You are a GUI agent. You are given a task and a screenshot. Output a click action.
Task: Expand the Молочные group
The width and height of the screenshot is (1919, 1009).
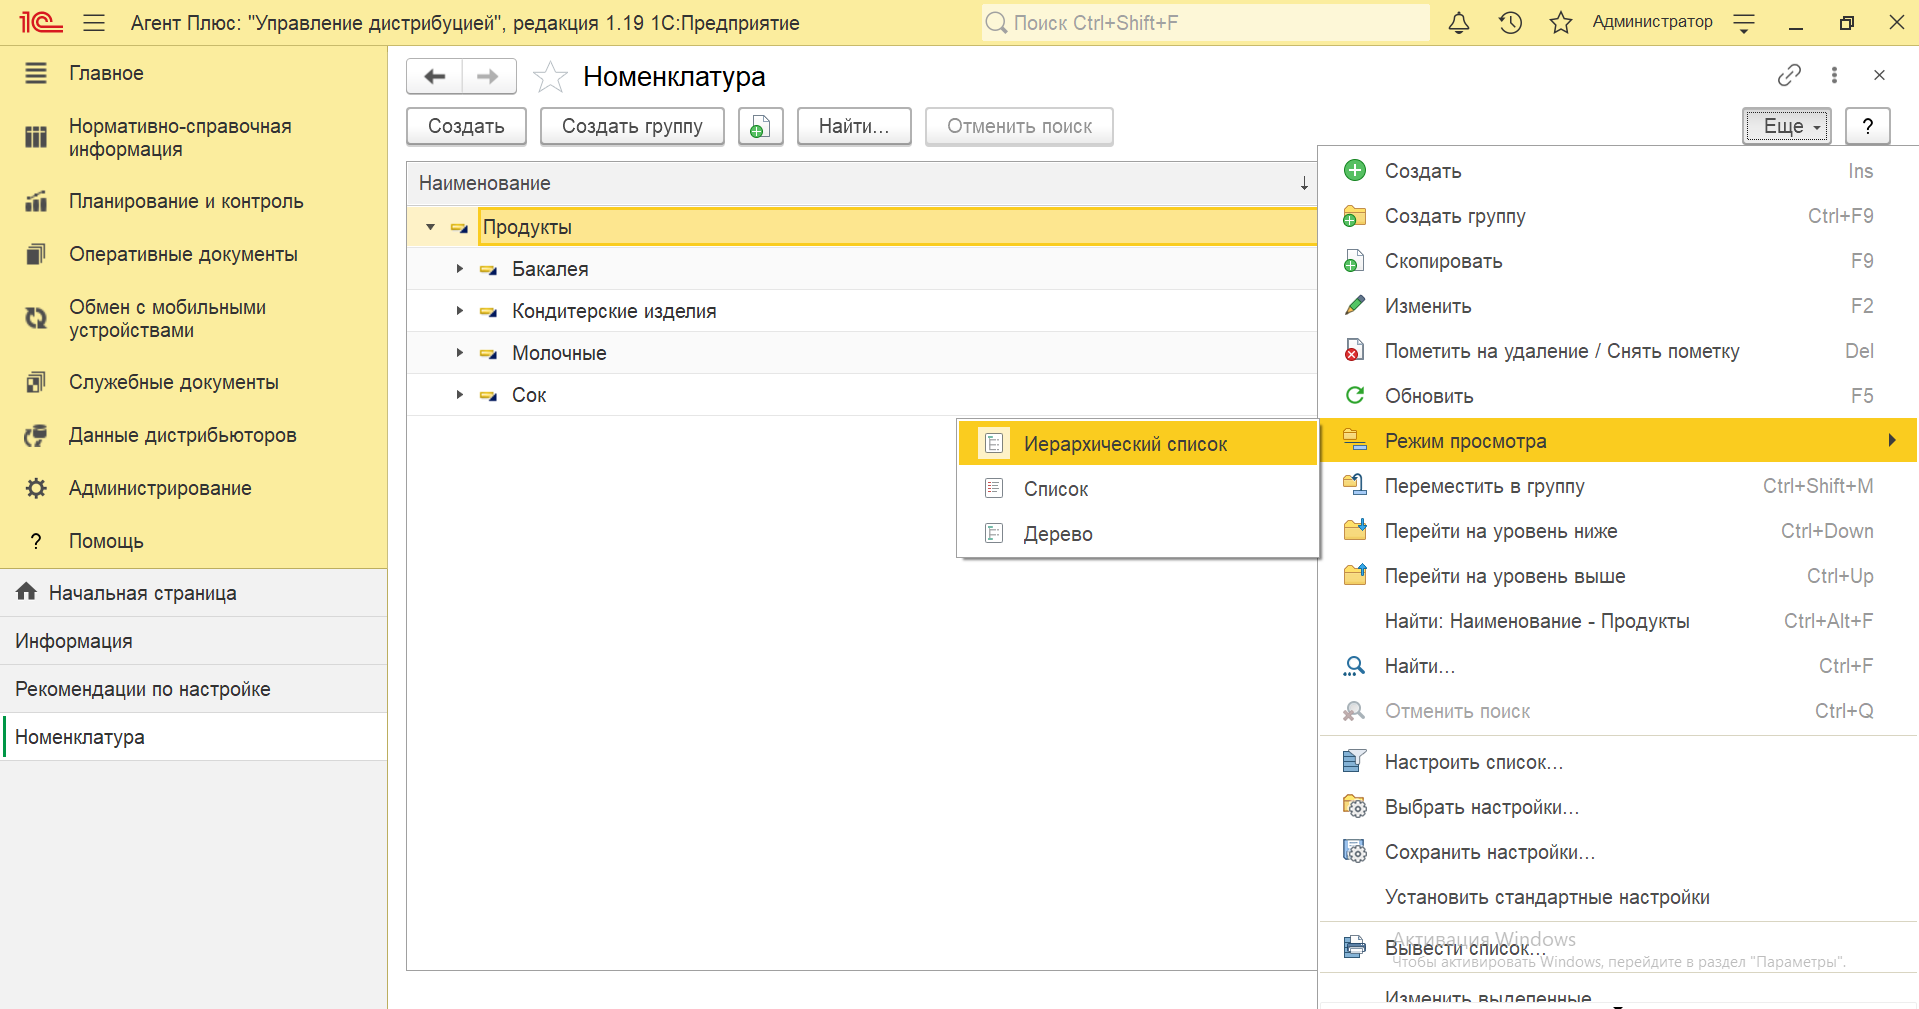(x=460, y=353)
